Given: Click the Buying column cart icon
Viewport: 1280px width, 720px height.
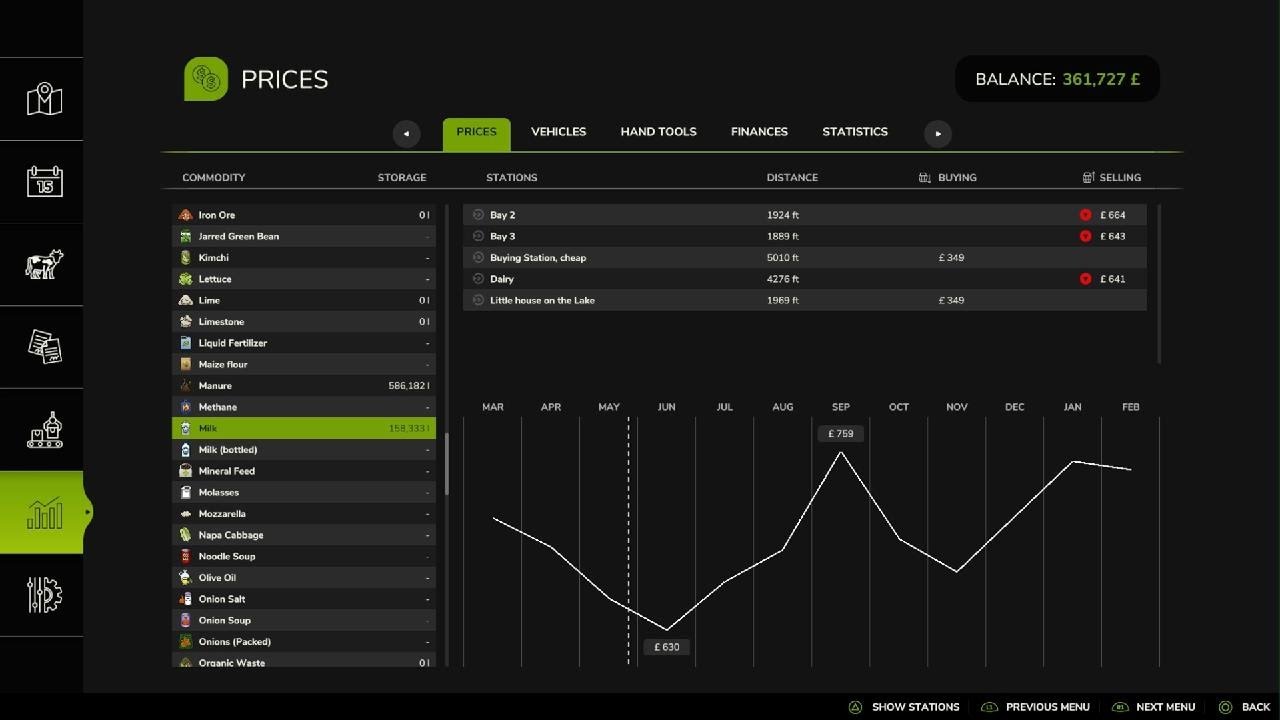Looking at the screenshot, I should [924, 177].
